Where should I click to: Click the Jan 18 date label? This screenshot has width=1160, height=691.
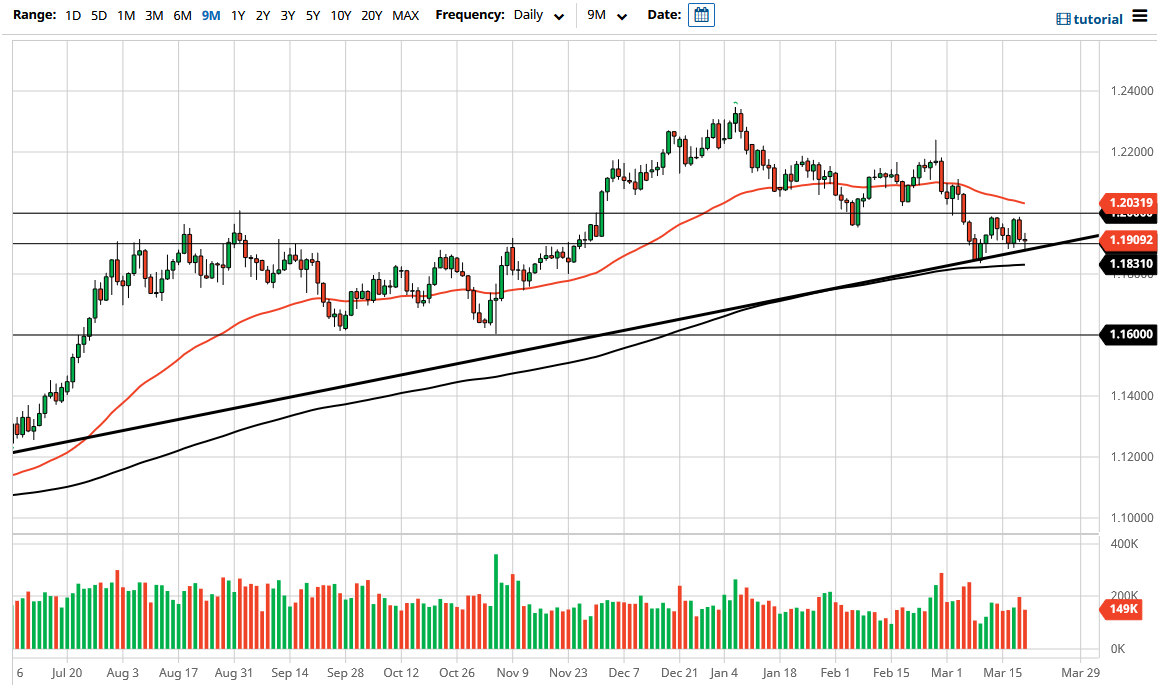click(x=780, y=673)
